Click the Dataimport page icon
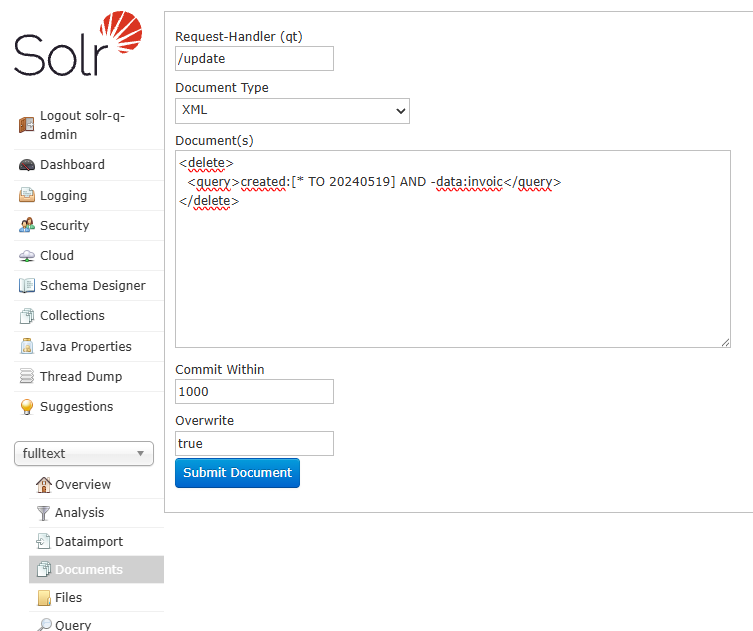The width and height of the screenshot is (753, 631). [x=43, y=541]
